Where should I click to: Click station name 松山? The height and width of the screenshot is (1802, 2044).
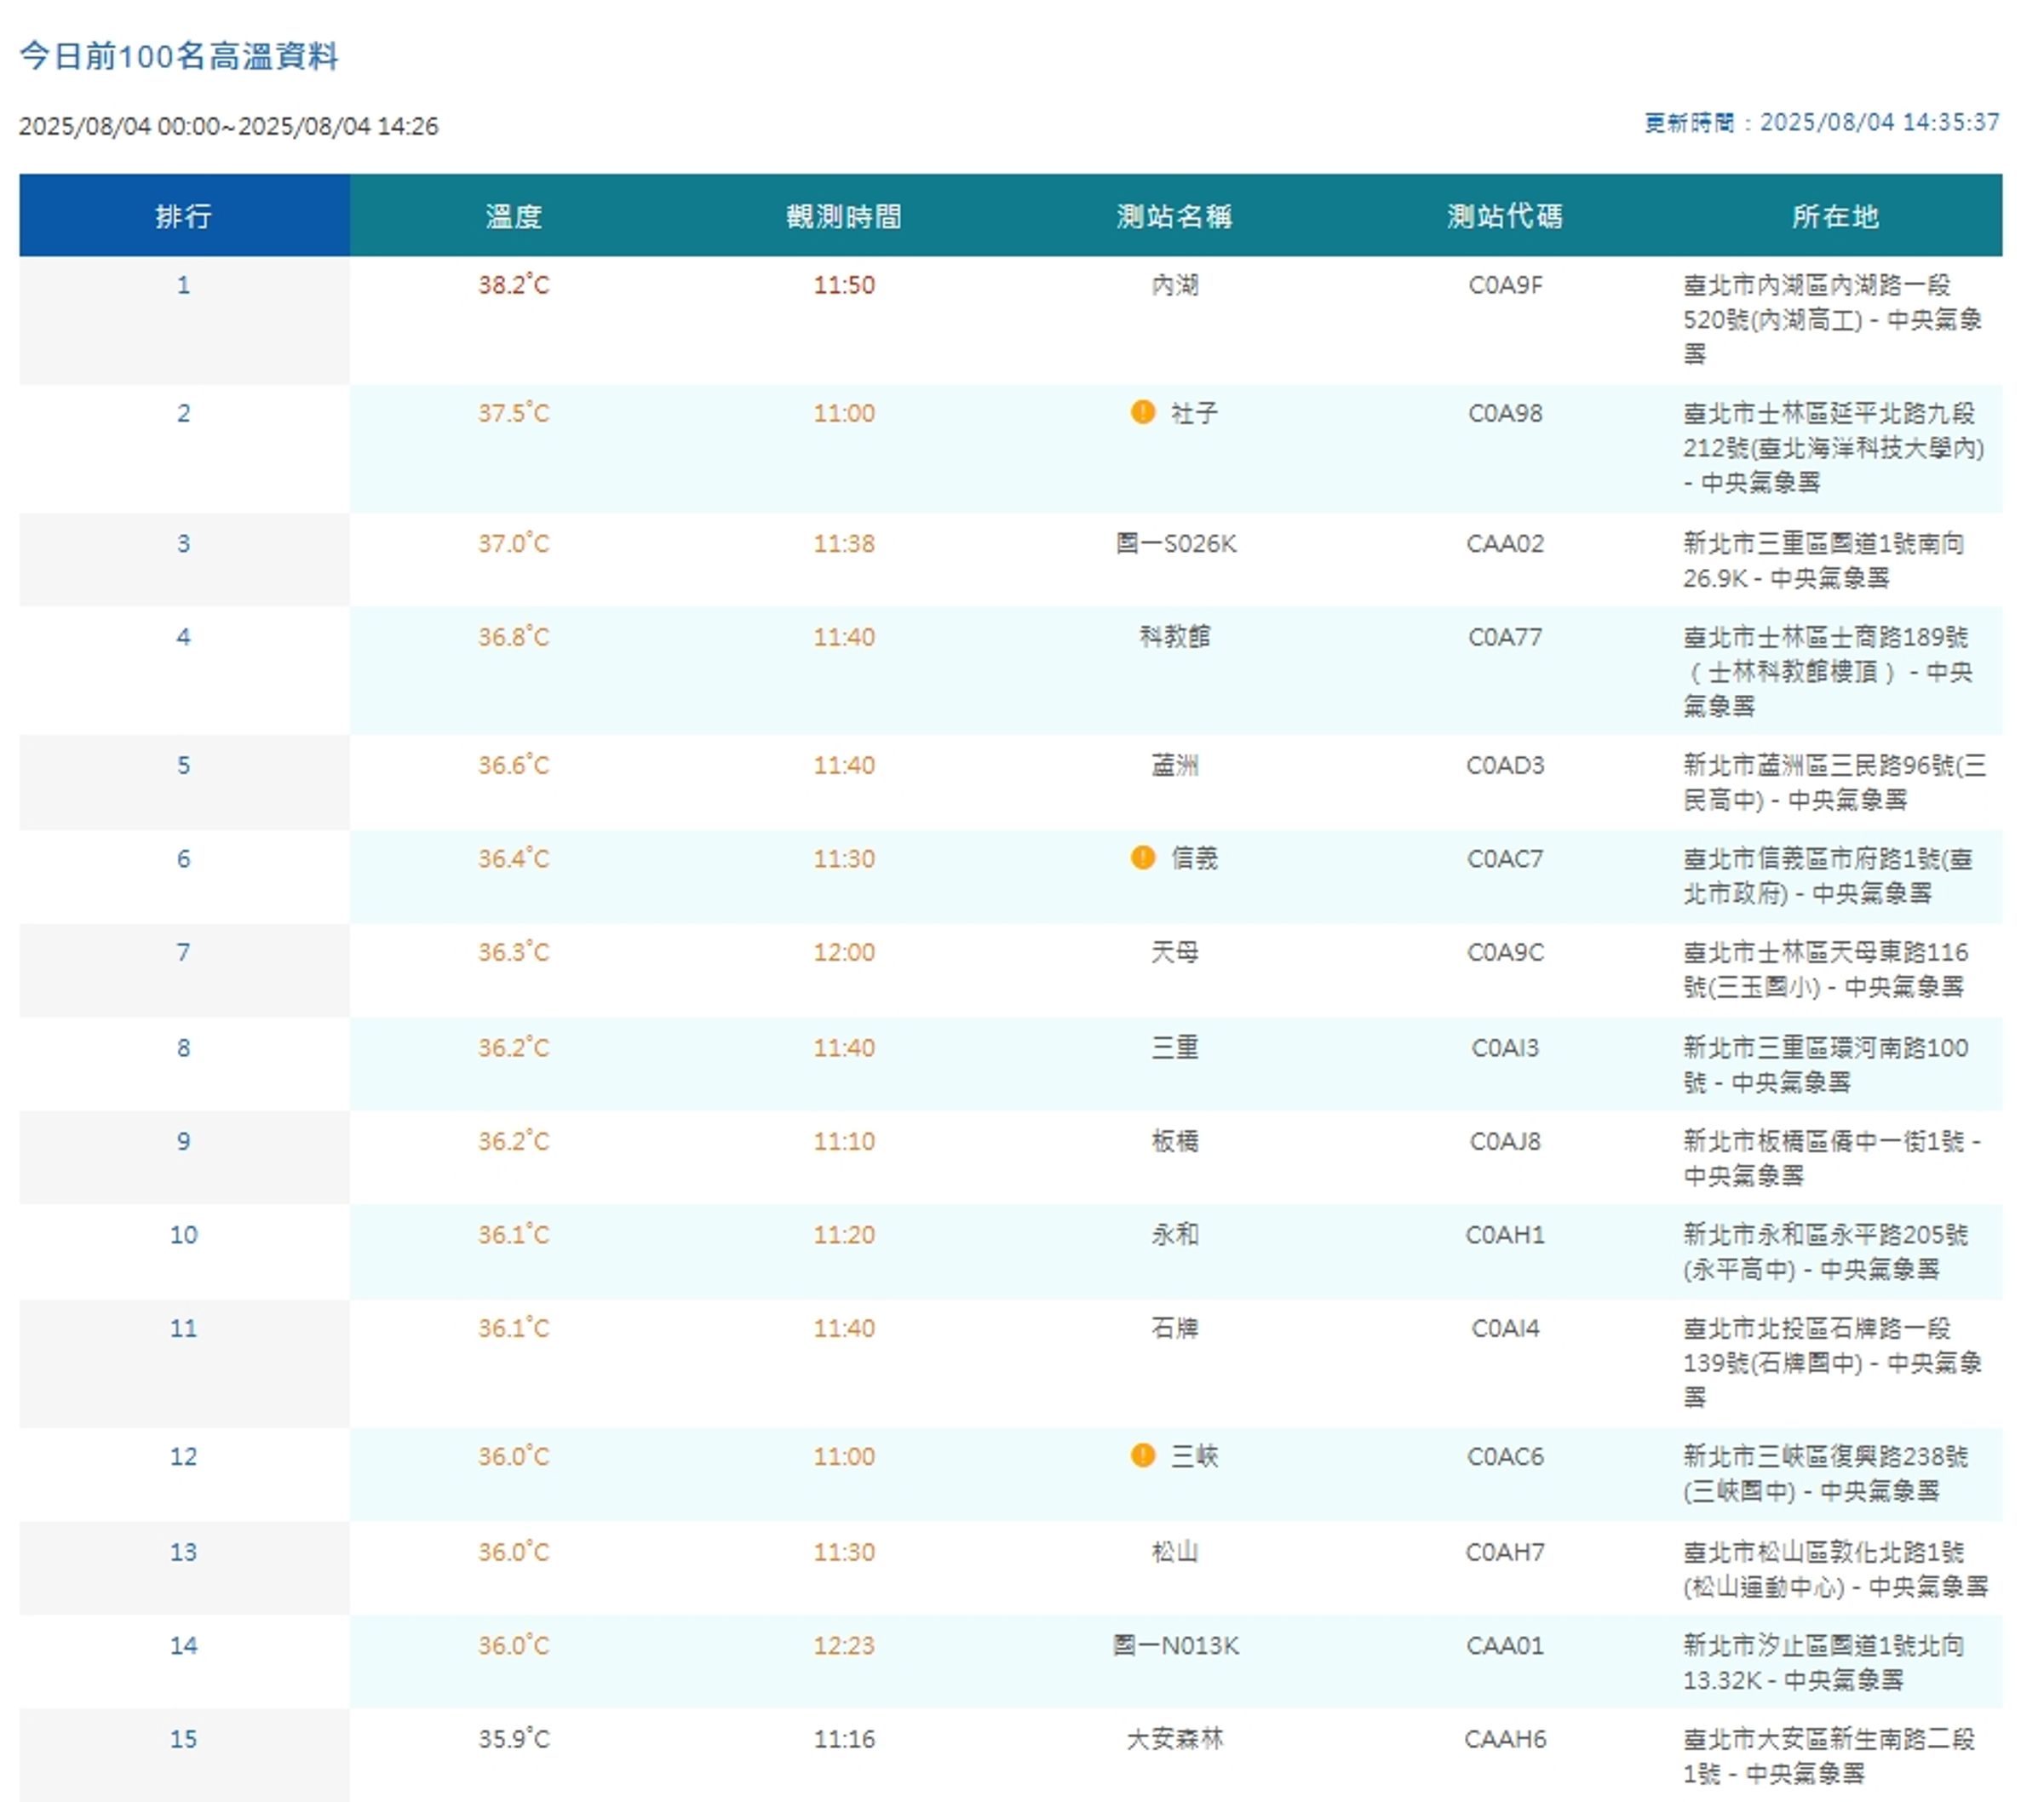[1175, 1551]
